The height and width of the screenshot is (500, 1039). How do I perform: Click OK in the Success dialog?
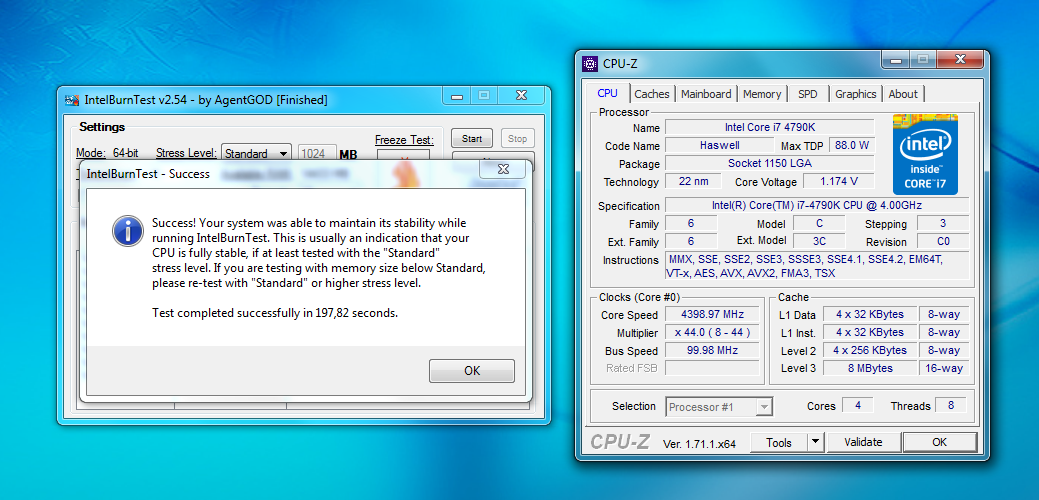coord(472,371)
